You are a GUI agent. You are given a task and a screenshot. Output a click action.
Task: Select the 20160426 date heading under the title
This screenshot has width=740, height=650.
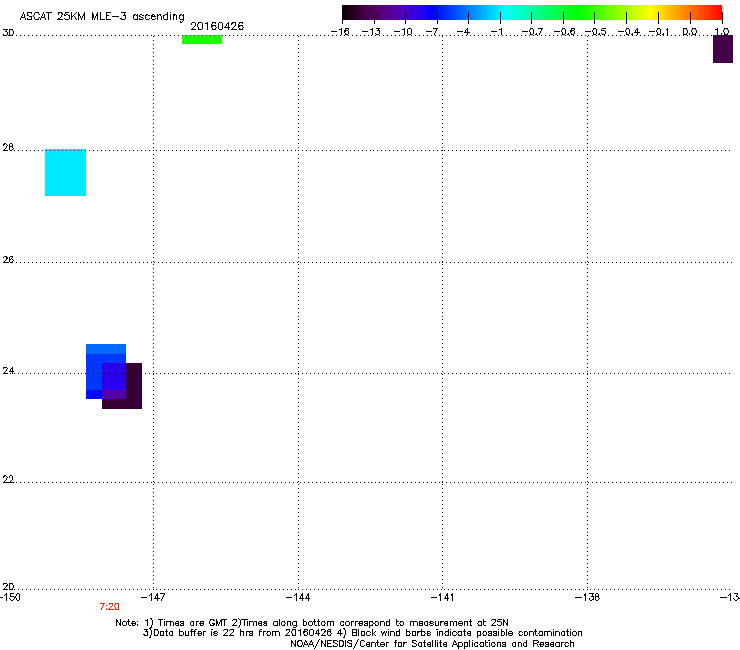217,26
